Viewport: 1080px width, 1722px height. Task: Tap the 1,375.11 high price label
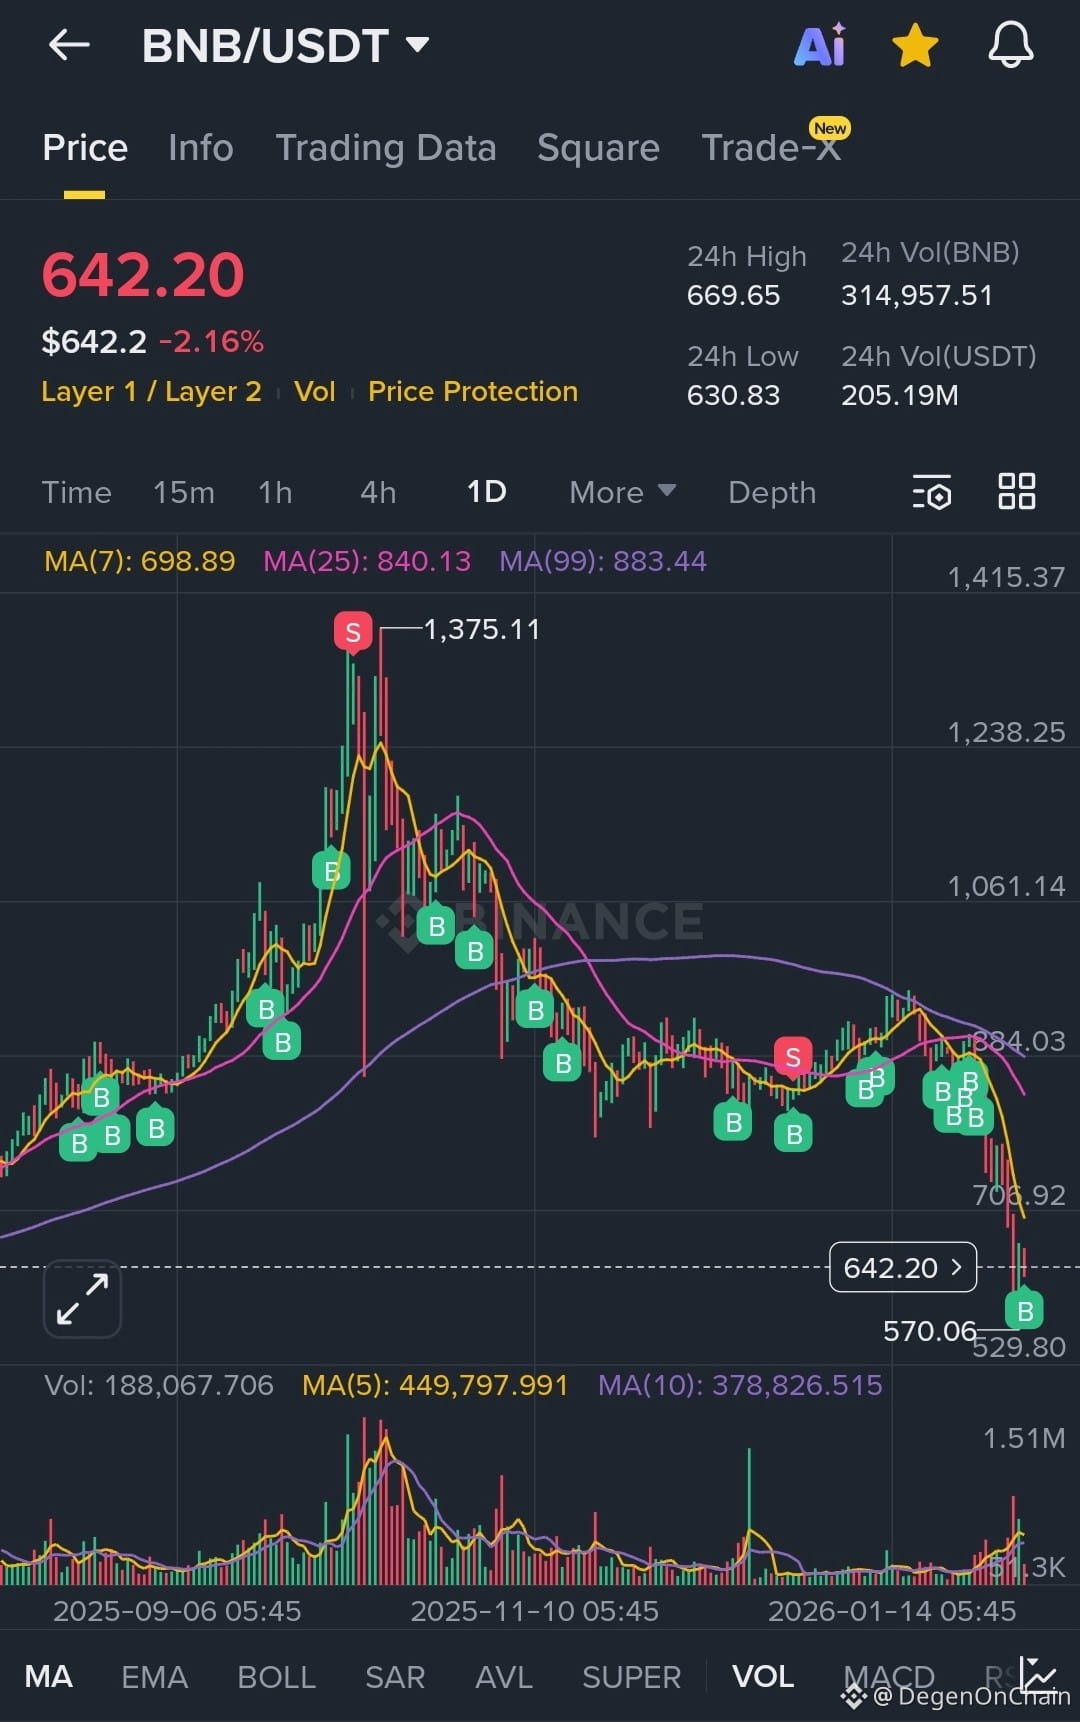482,629
